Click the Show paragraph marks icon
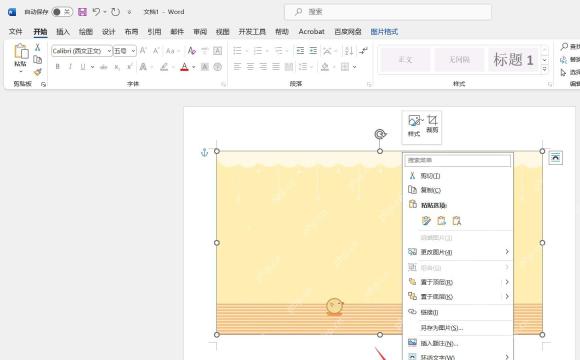This screenshot has height=360, width=580. pos(364,51)
